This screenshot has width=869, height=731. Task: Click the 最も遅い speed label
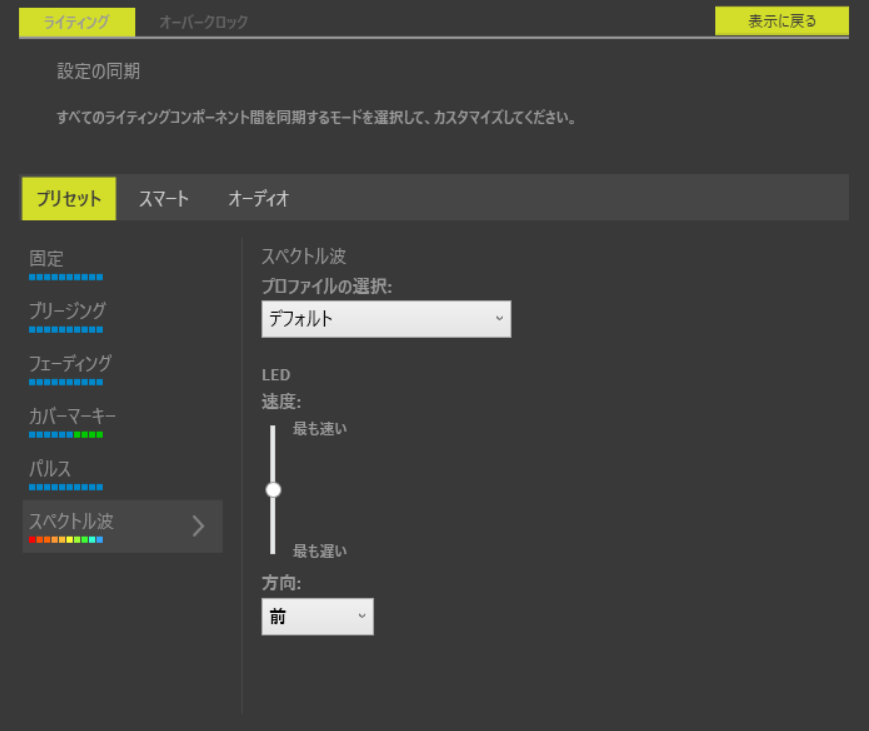click(320, 551)
